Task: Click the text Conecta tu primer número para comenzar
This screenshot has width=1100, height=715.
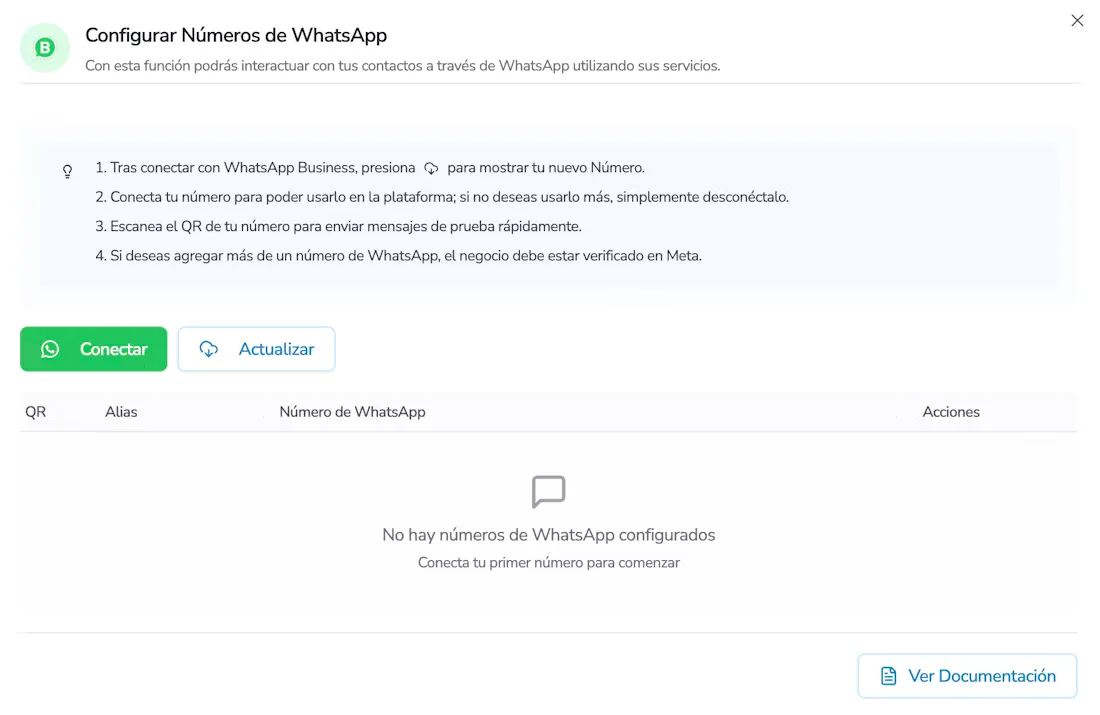Action: click(548, 562)
